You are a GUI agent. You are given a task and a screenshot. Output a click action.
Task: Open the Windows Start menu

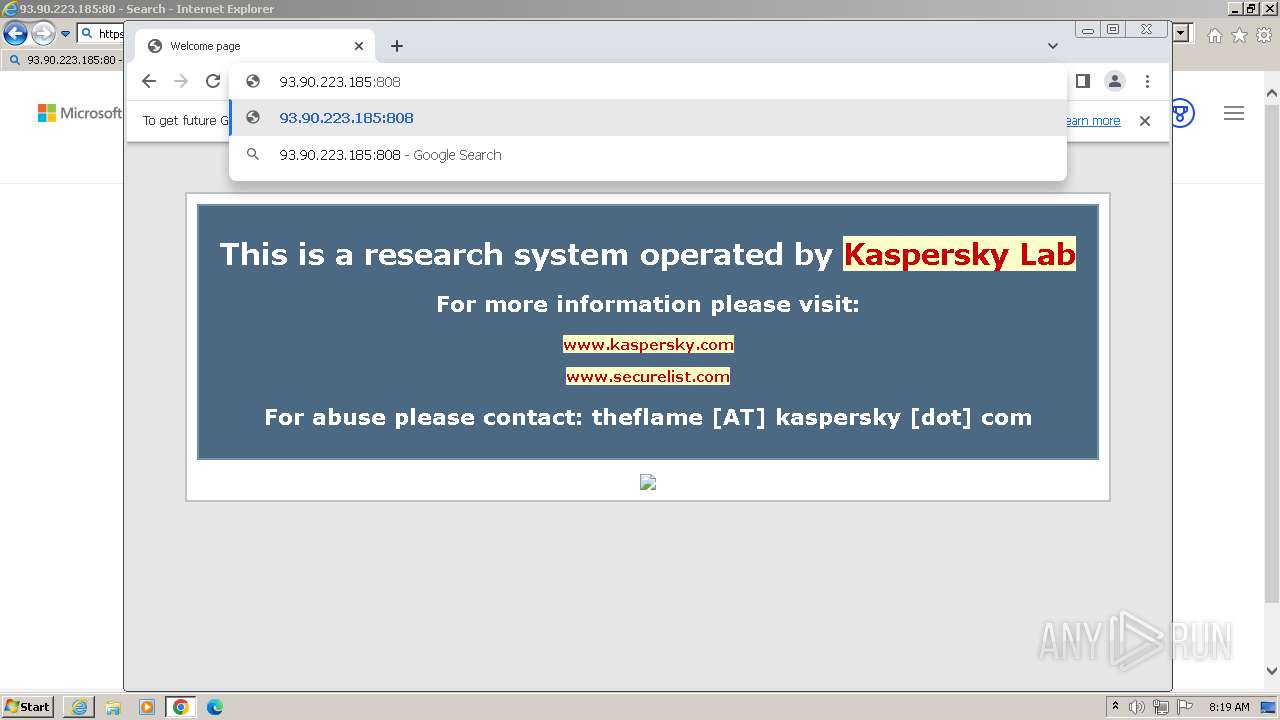tap(27, 707)
